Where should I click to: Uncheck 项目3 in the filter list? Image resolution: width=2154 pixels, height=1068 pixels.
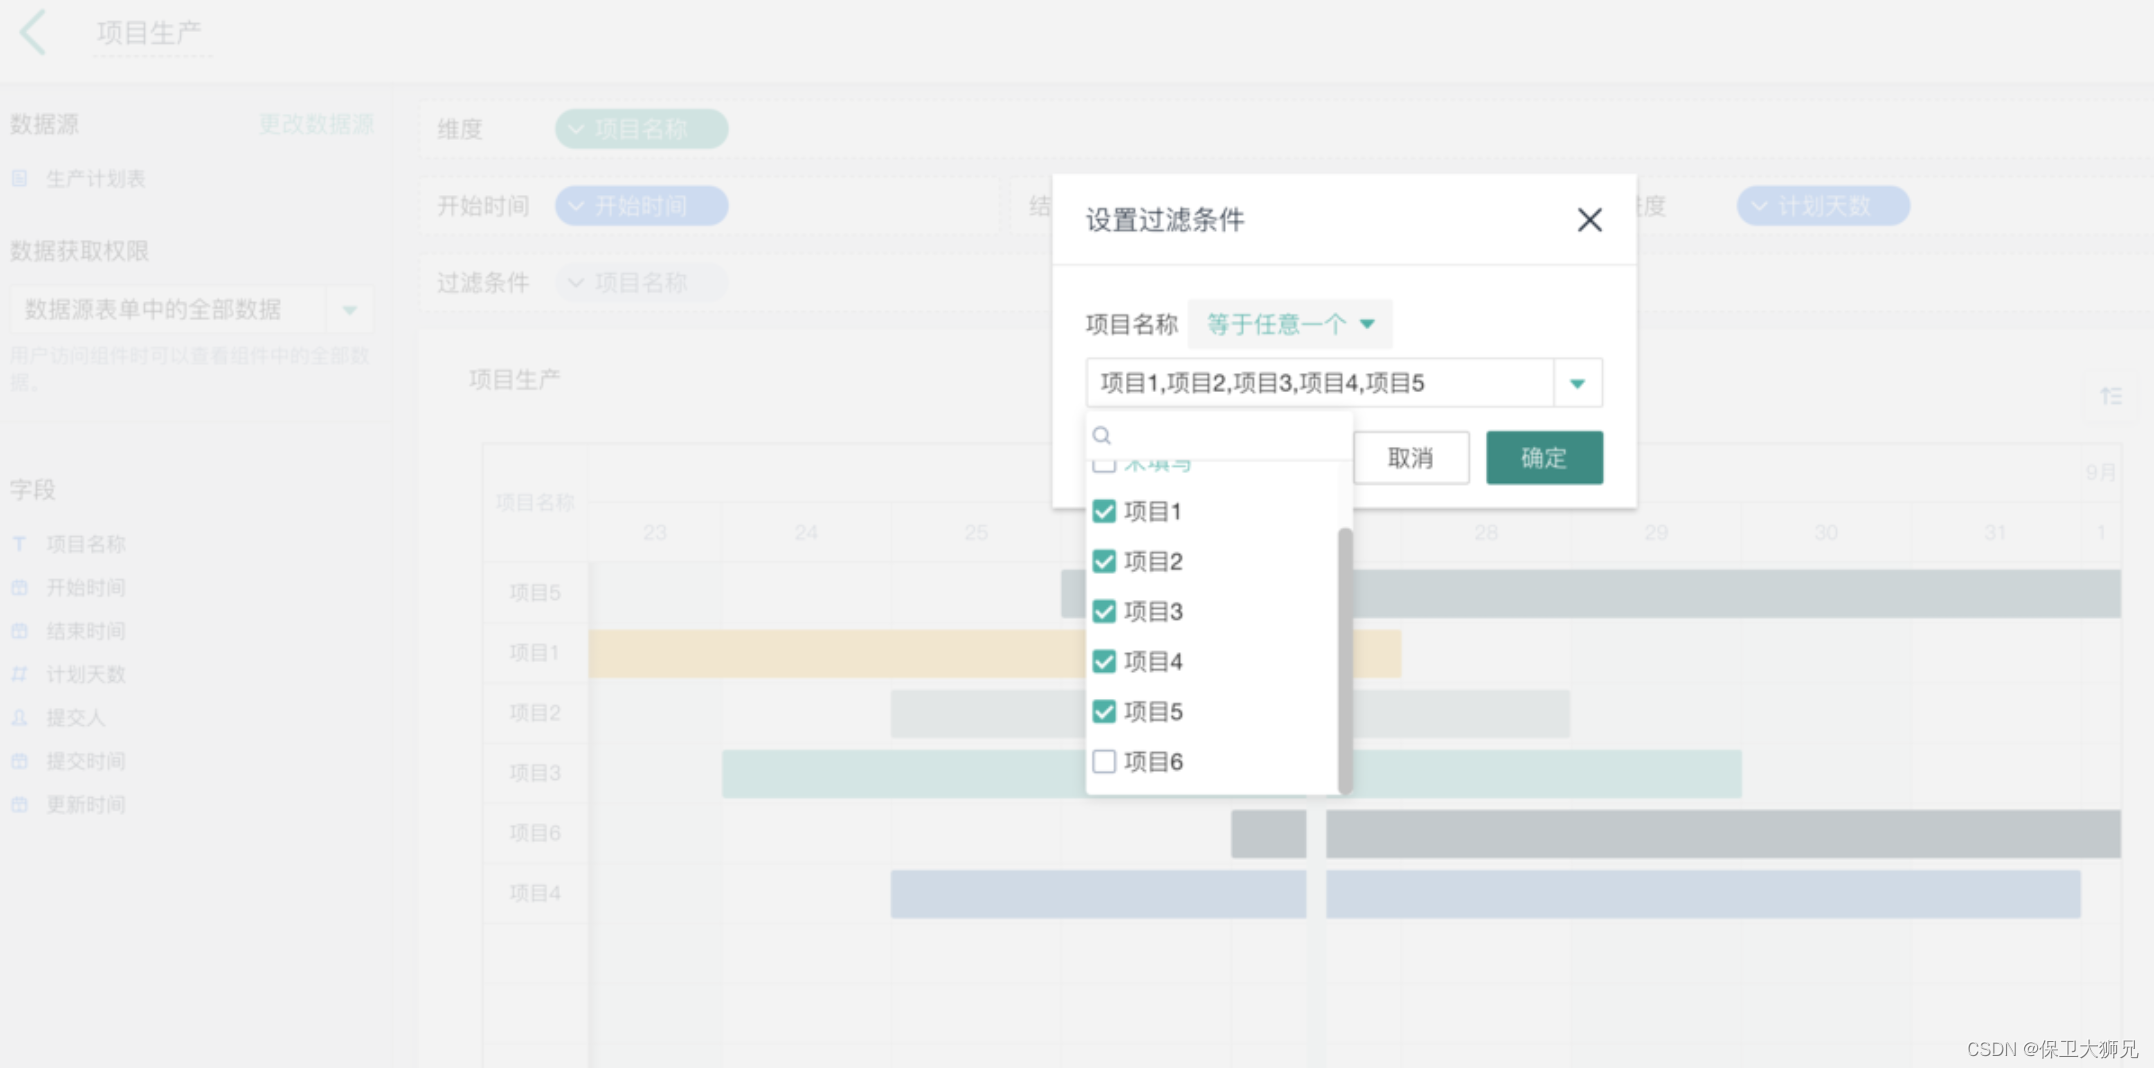(1104, 611)
